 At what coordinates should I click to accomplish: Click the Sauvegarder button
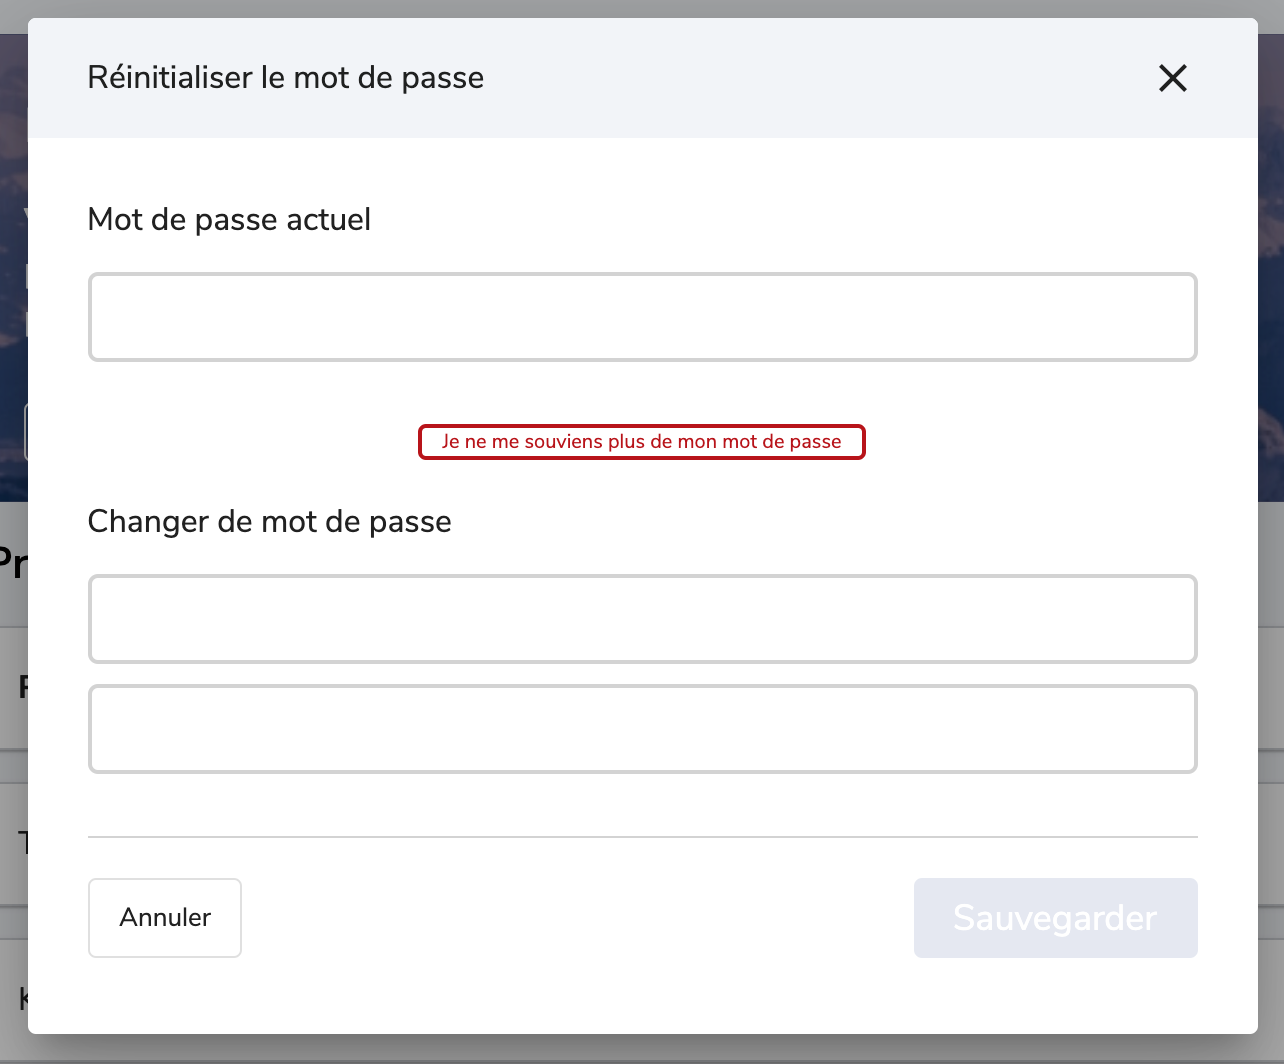click(1056, 918)
